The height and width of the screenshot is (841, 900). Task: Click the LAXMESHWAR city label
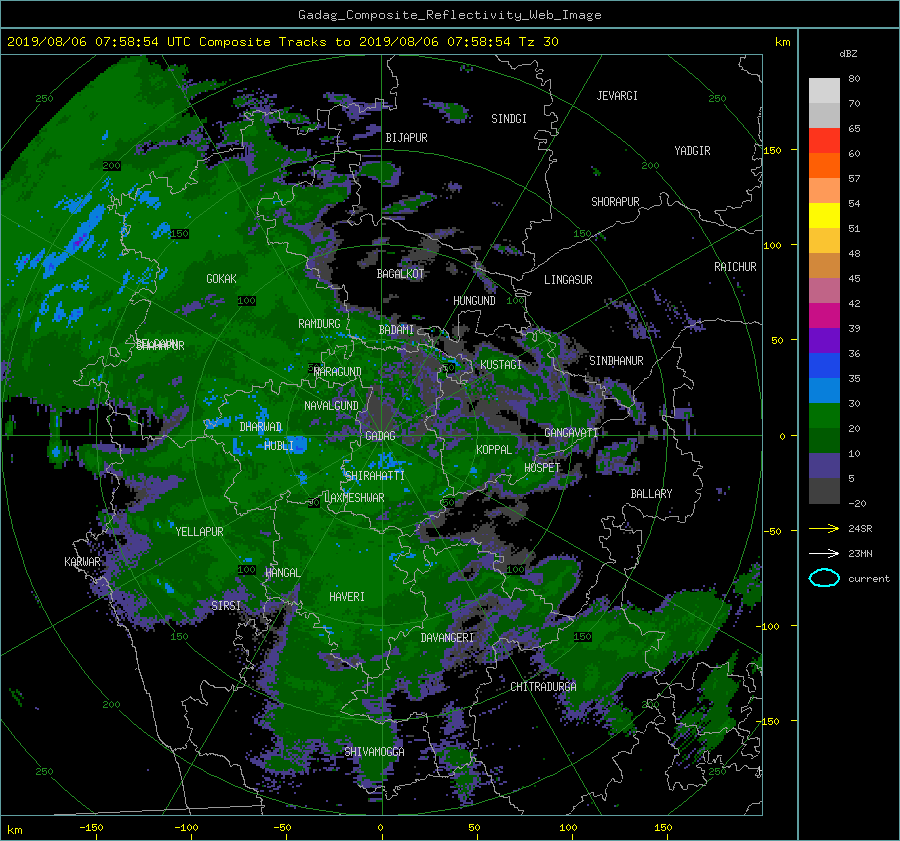click(x=354, y=498)
